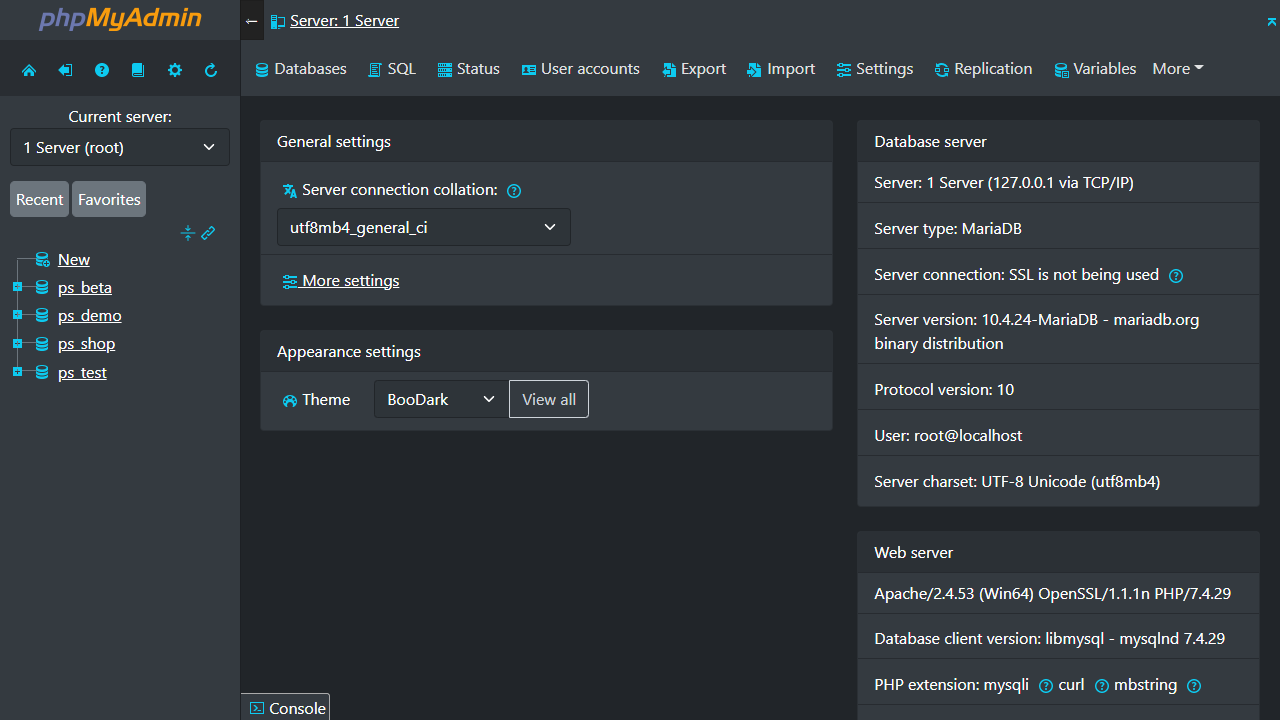Open the Export menu item
1280x720 pixels.
point(693,68)
